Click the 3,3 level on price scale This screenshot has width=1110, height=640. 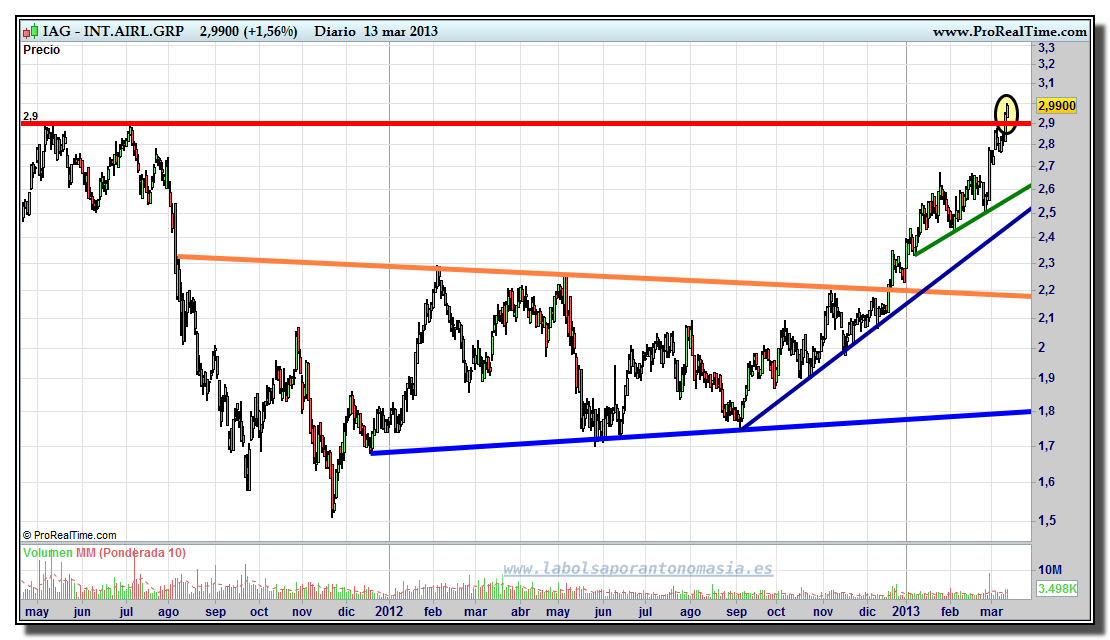(1046, 47)
